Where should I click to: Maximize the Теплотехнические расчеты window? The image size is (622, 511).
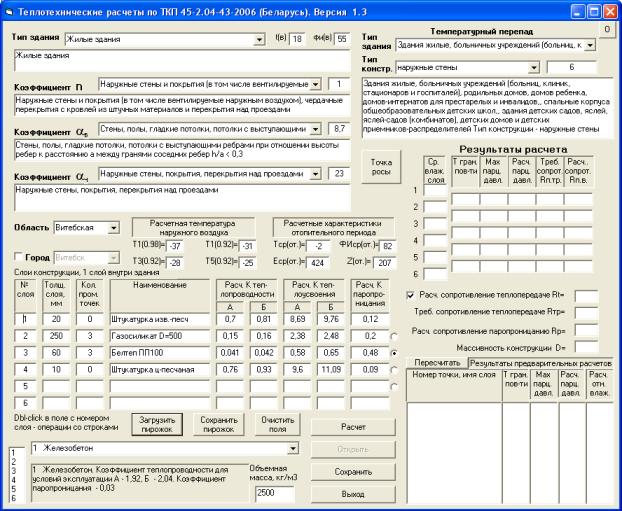click(x=594, y=12)
